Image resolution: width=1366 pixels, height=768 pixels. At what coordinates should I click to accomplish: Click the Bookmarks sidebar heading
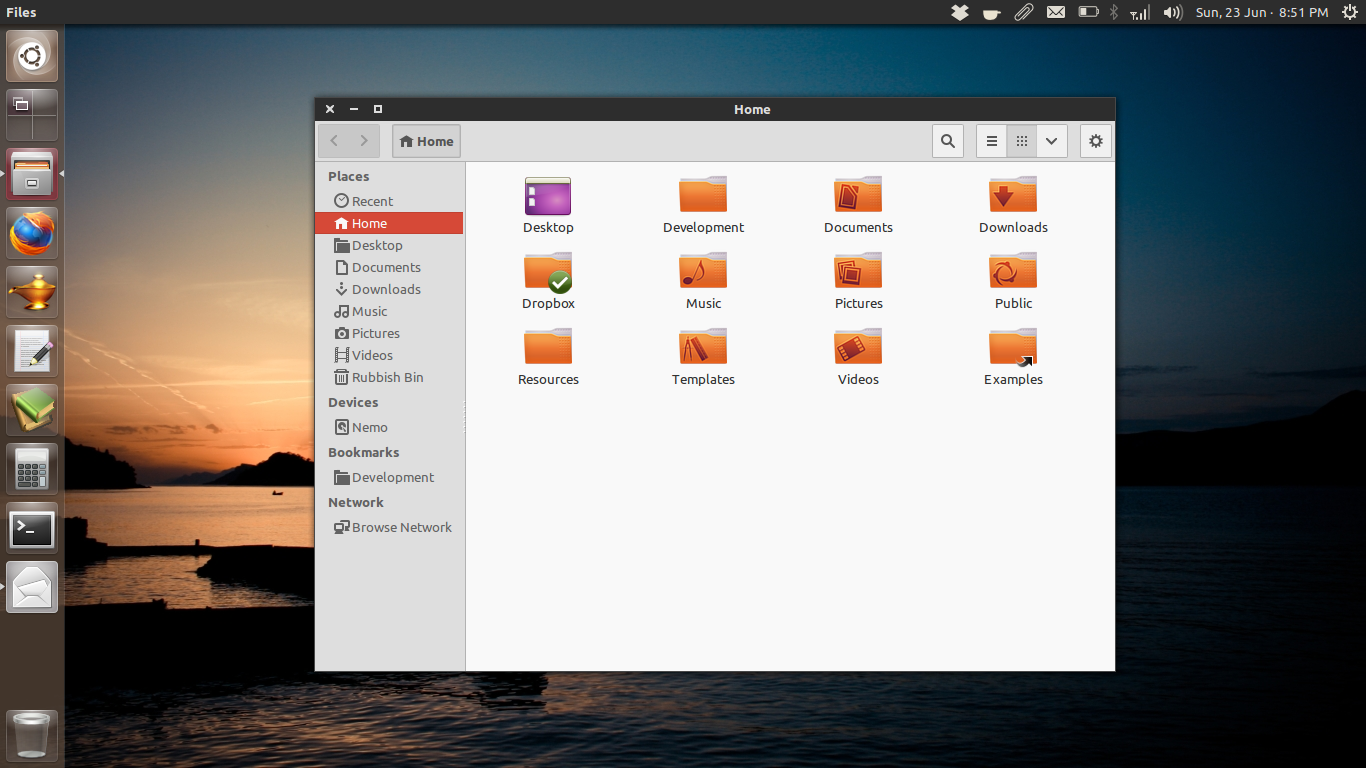coord(363,452)
